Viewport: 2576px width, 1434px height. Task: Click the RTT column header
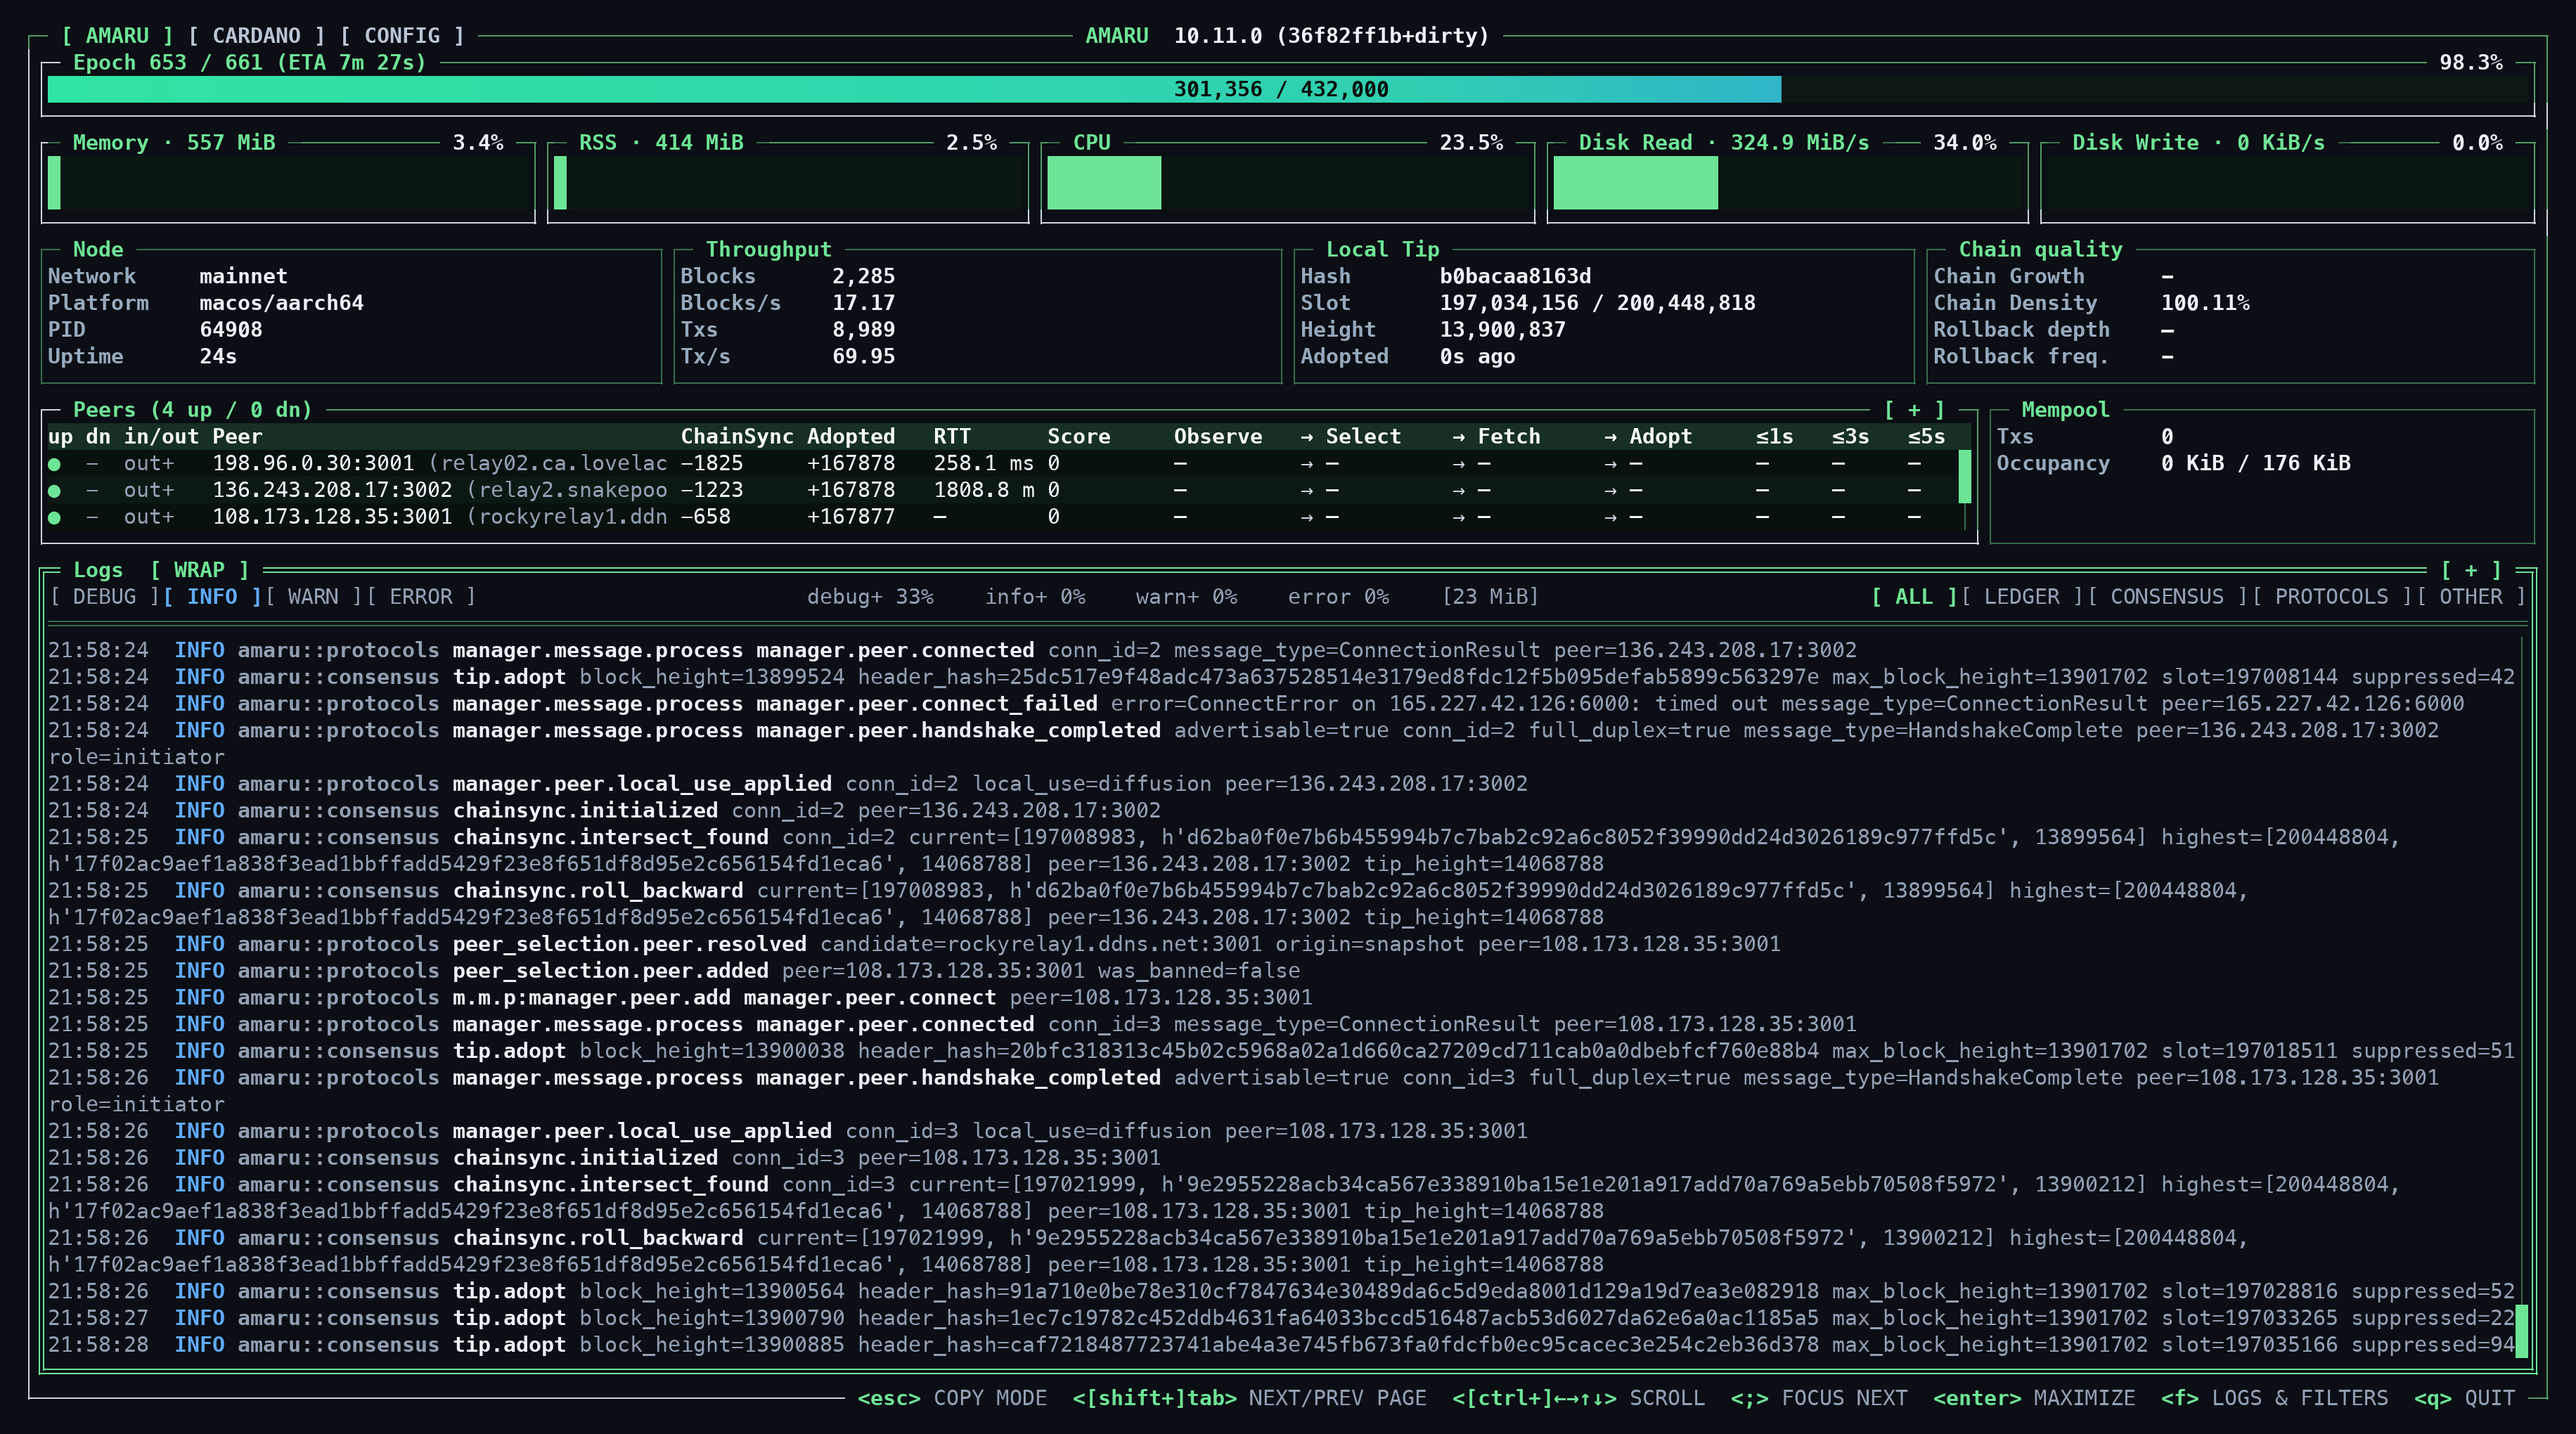pos(952,437)
